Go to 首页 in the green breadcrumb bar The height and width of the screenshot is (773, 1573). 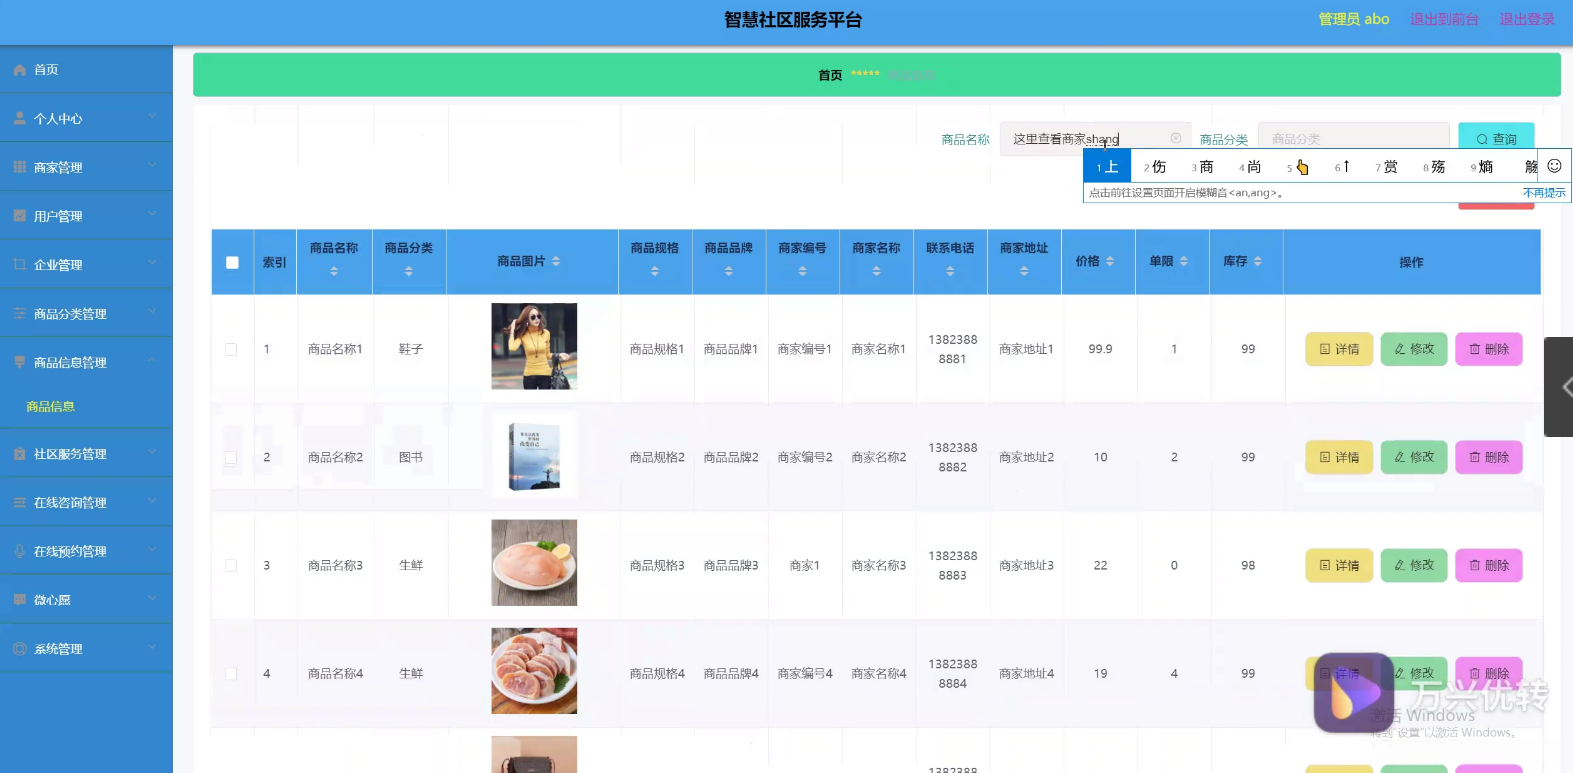pos(830,75)
